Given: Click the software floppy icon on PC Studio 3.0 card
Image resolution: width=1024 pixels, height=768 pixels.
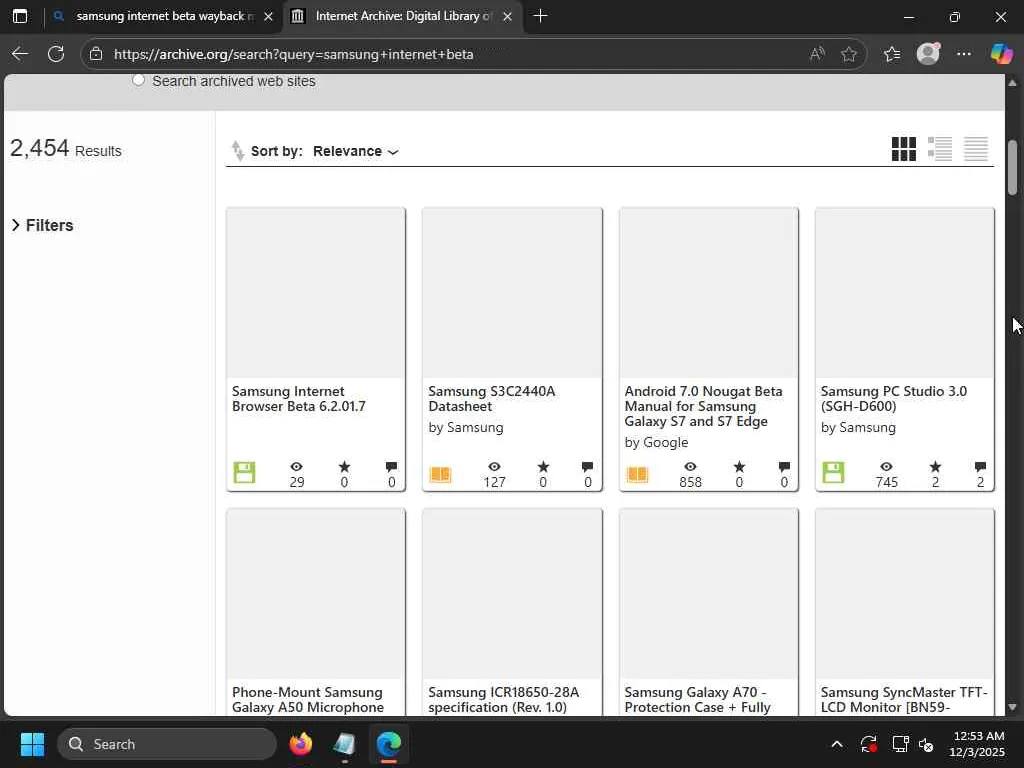Looking at the screenshot, I should (833, 472).
